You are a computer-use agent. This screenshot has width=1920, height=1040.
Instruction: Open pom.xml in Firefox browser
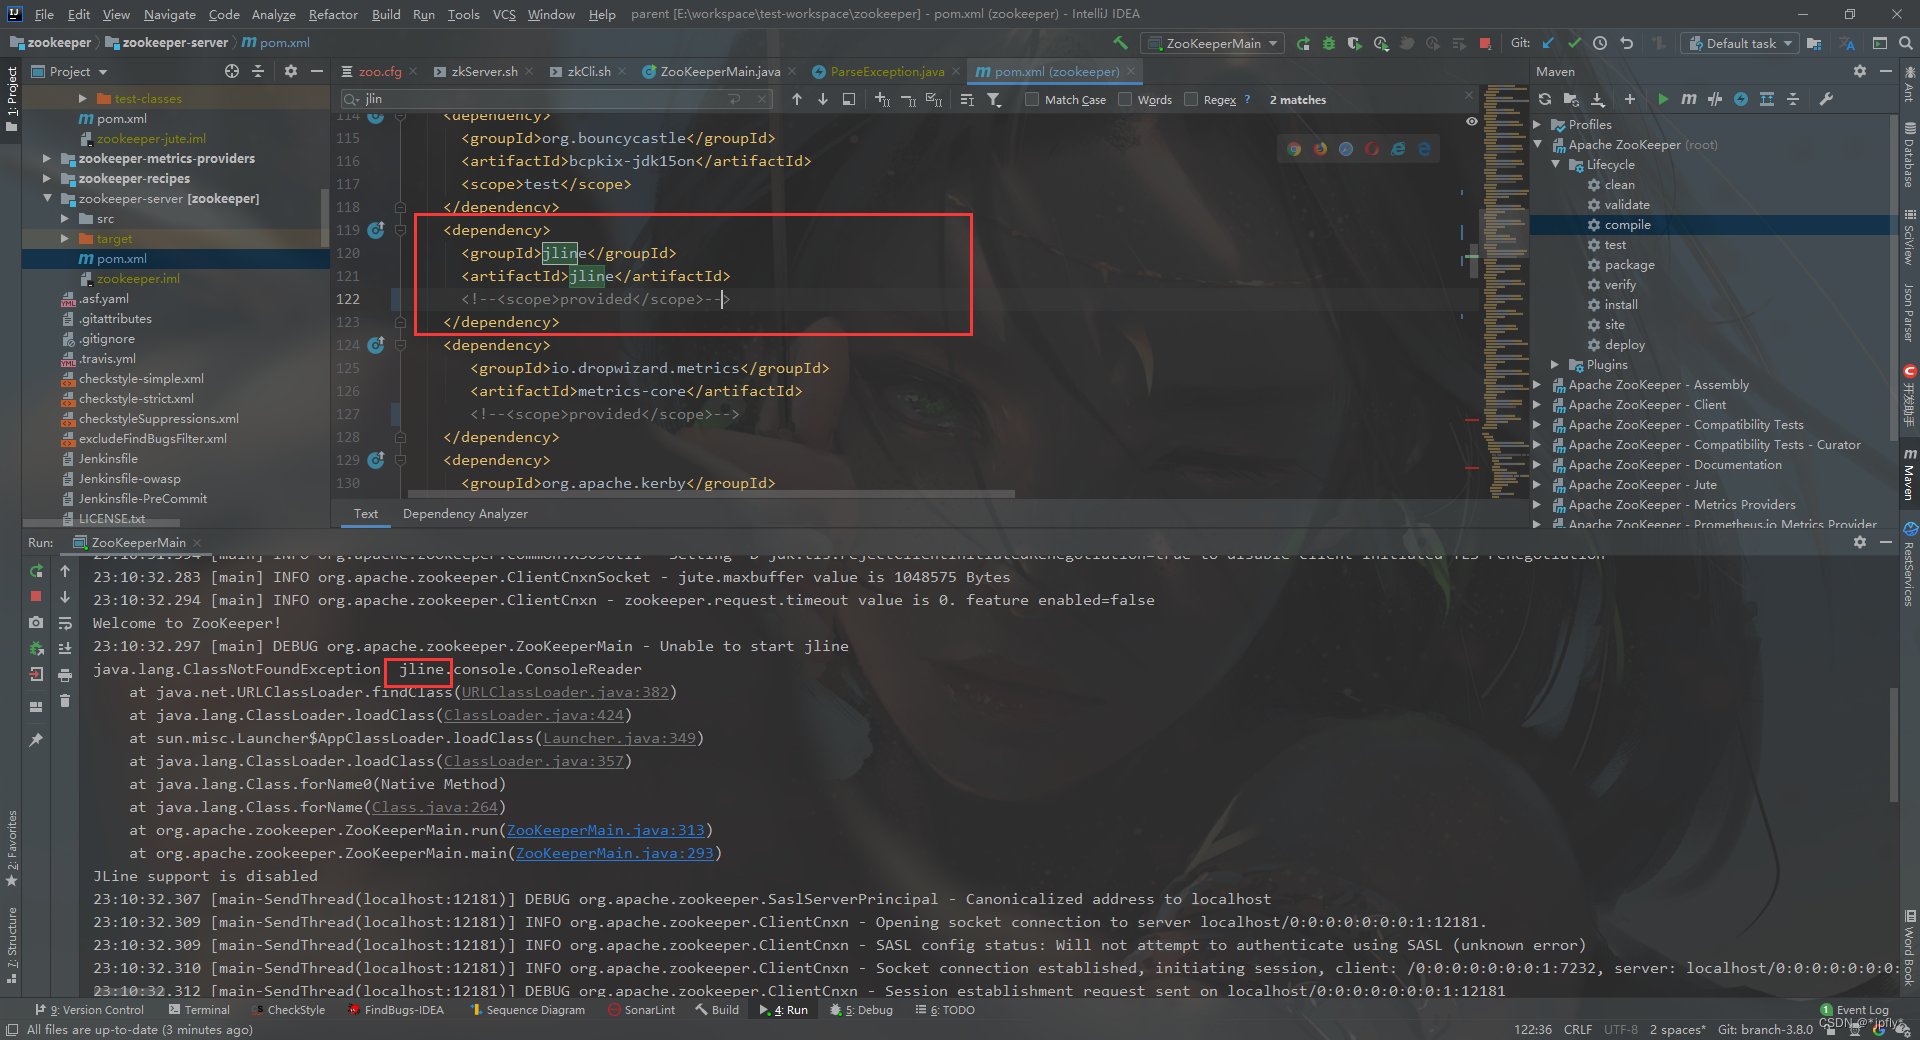[x=1320, y=149]
